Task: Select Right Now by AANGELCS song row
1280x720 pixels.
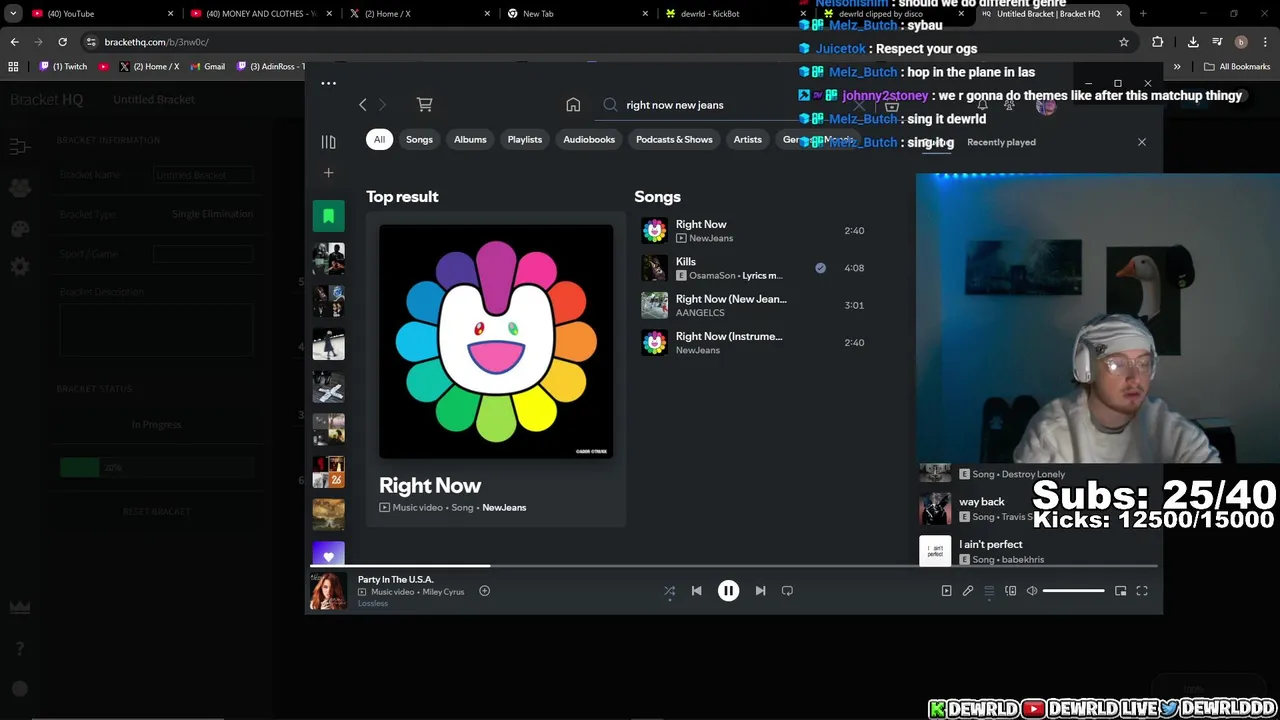Action: coord(753,305)
